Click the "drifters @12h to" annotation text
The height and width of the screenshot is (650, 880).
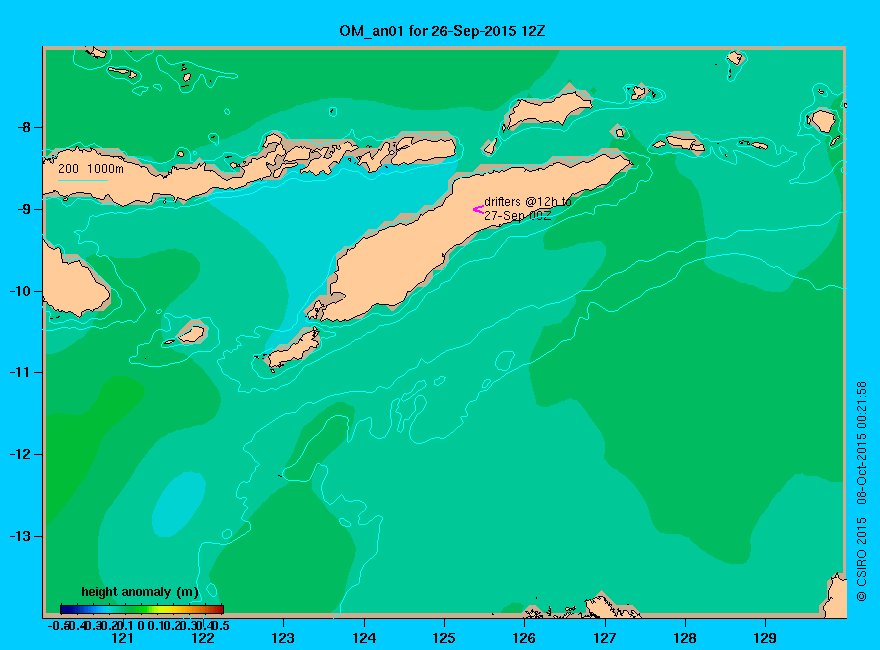[x=528, y=202]
